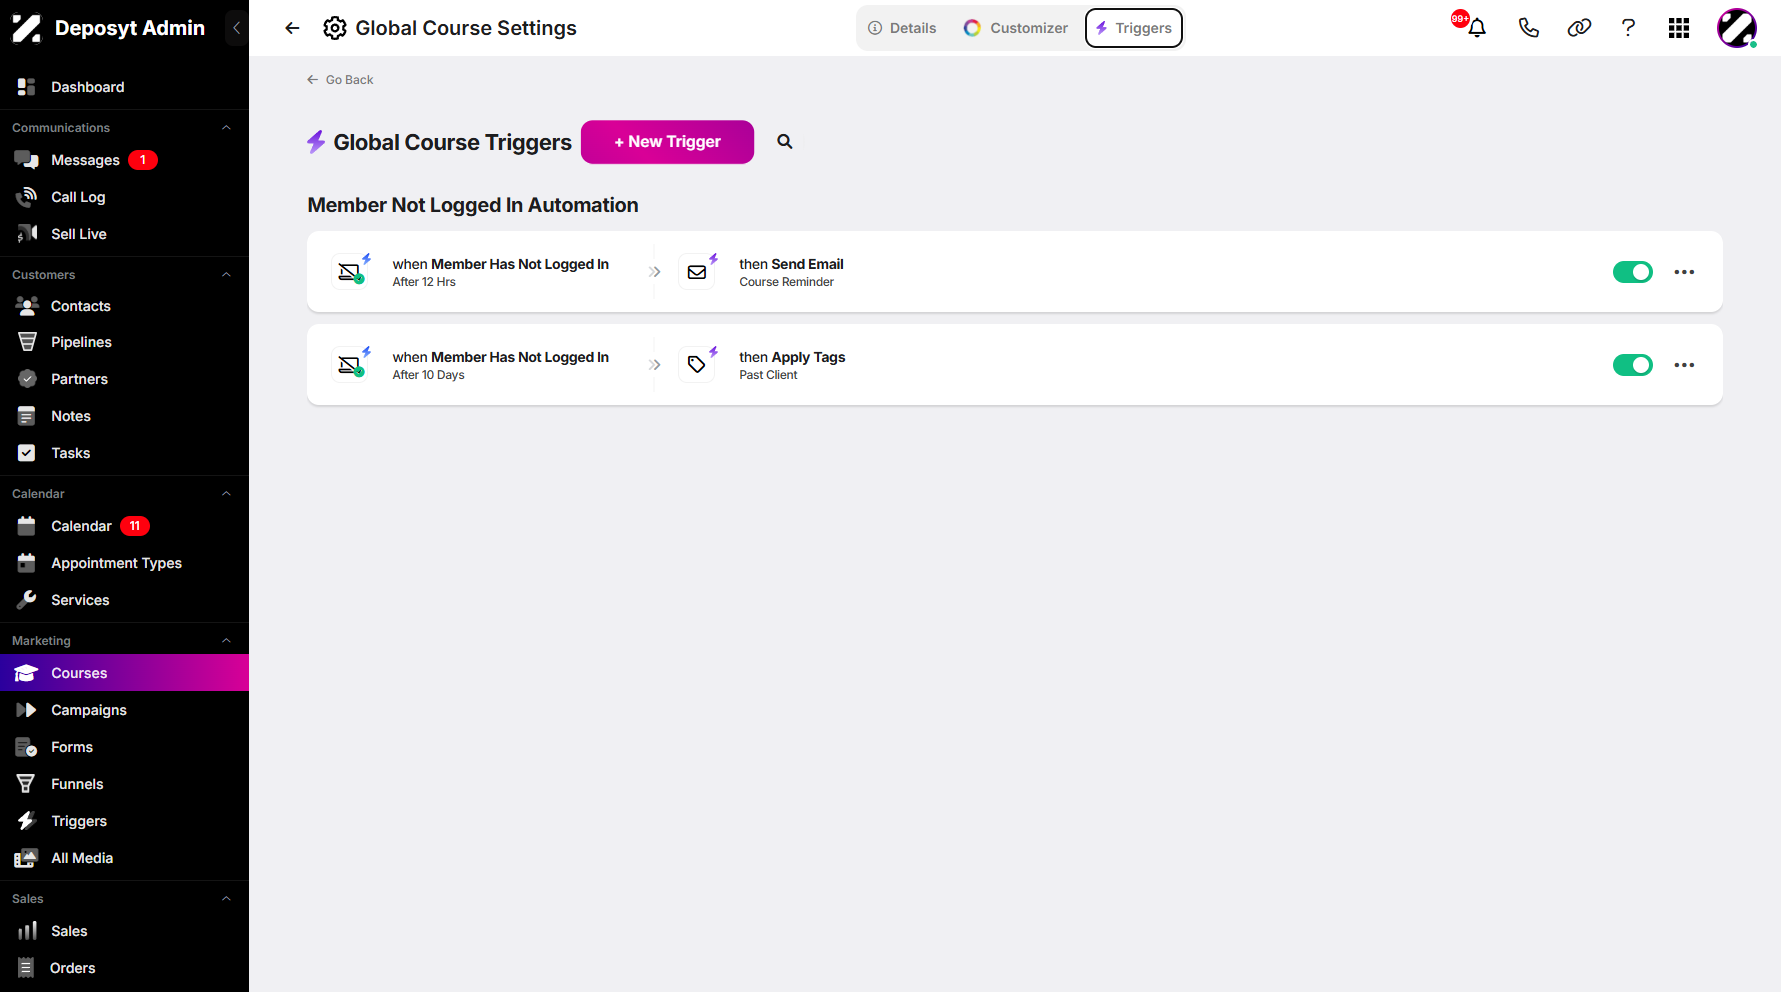The height and width of the screenshot is (992, 1781).
Task: Open the apps grid menu
Action: click(1679, 28)
